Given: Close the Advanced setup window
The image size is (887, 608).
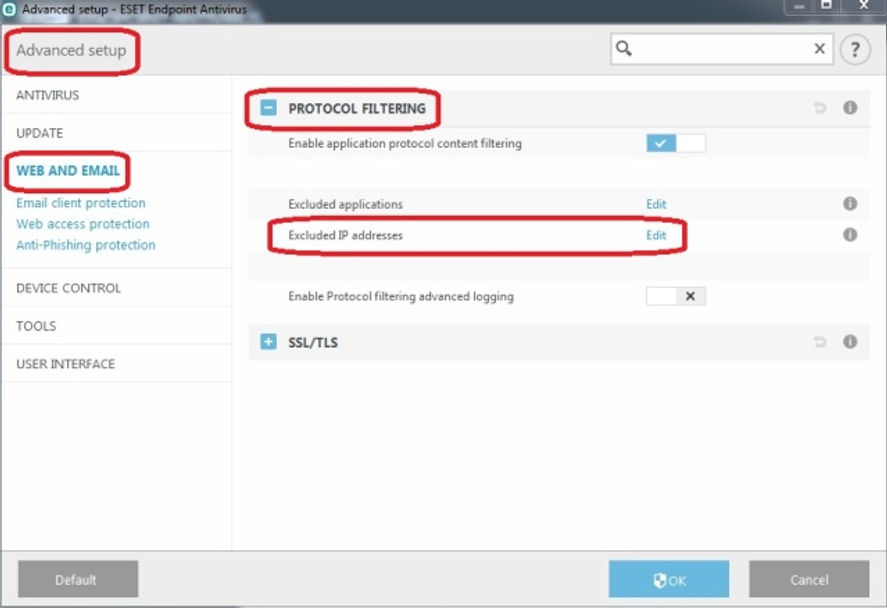Looking at the screenshot, I should pyautogui.click(x=863, y=6).
